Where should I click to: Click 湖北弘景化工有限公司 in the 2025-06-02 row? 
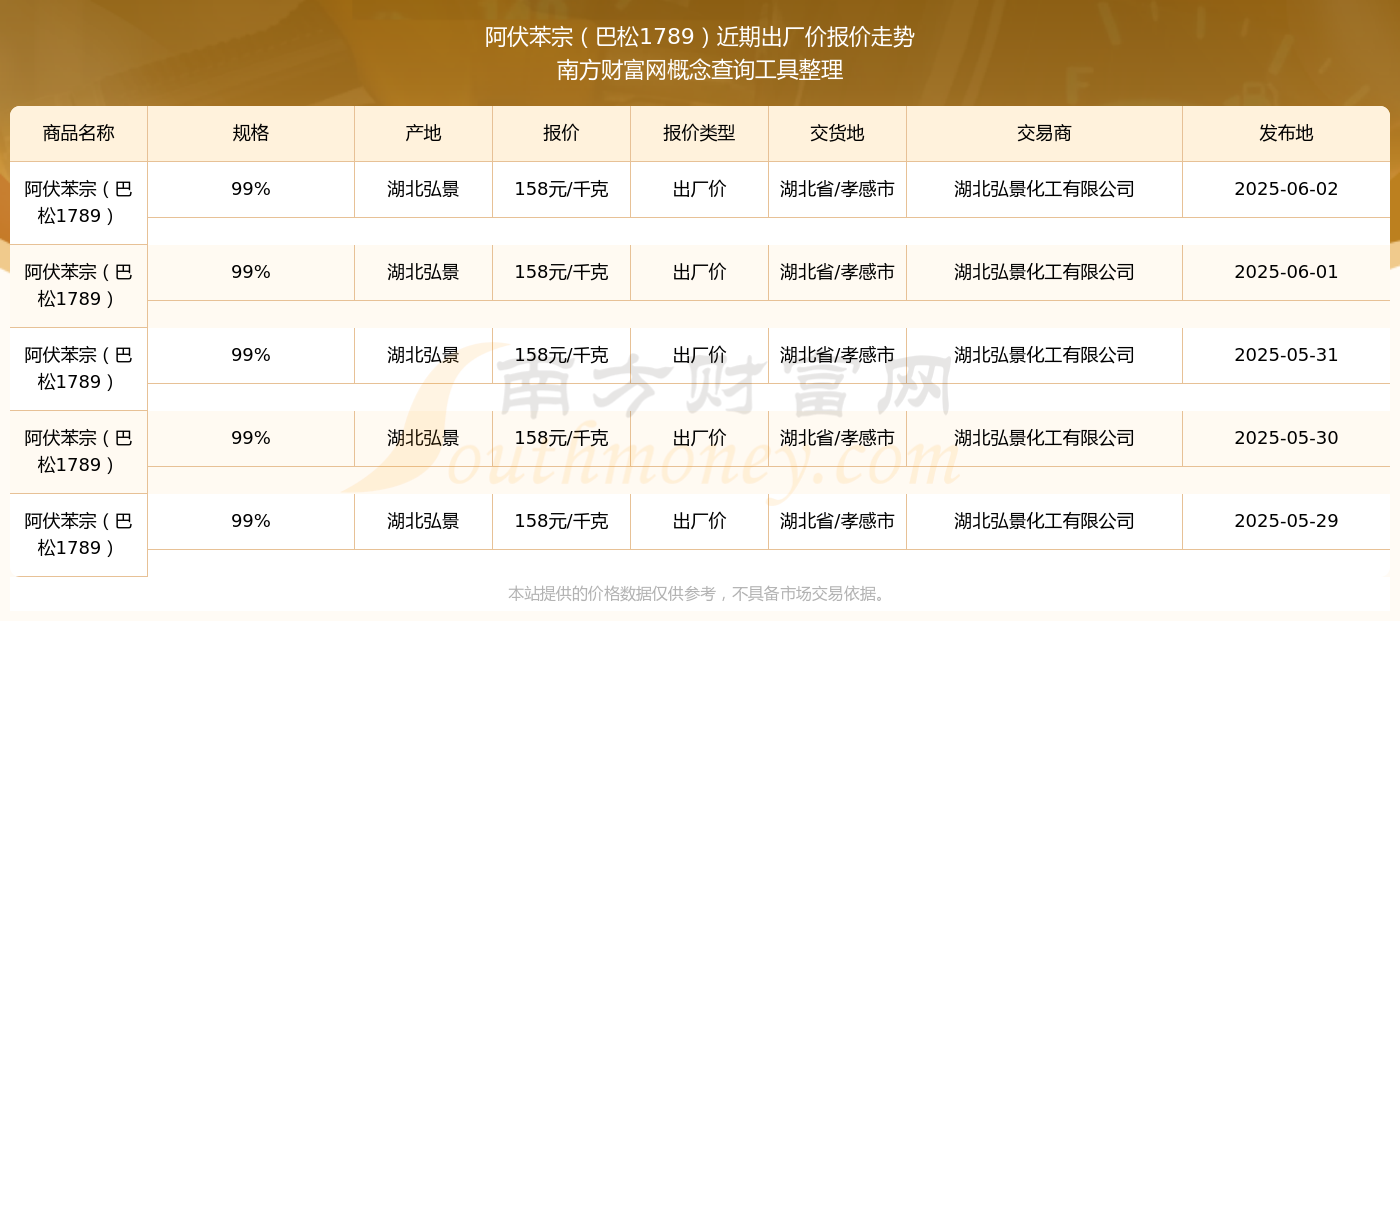pyautogui.click(x=1044, y=189)
